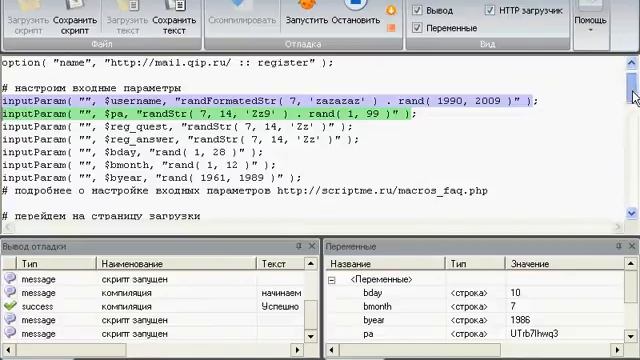Image resolution: width=640 pixels, height=360 pixels.
Task: Toggle the Вывод checkbox
Action: [x=417, y=10]
